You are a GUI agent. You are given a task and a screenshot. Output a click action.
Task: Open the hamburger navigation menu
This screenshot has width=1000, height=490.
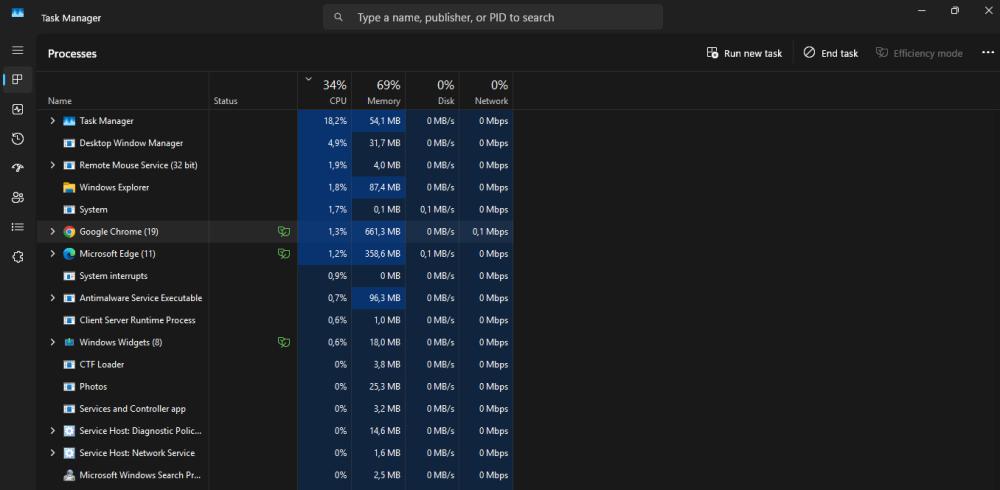click(x=18, y=50)
